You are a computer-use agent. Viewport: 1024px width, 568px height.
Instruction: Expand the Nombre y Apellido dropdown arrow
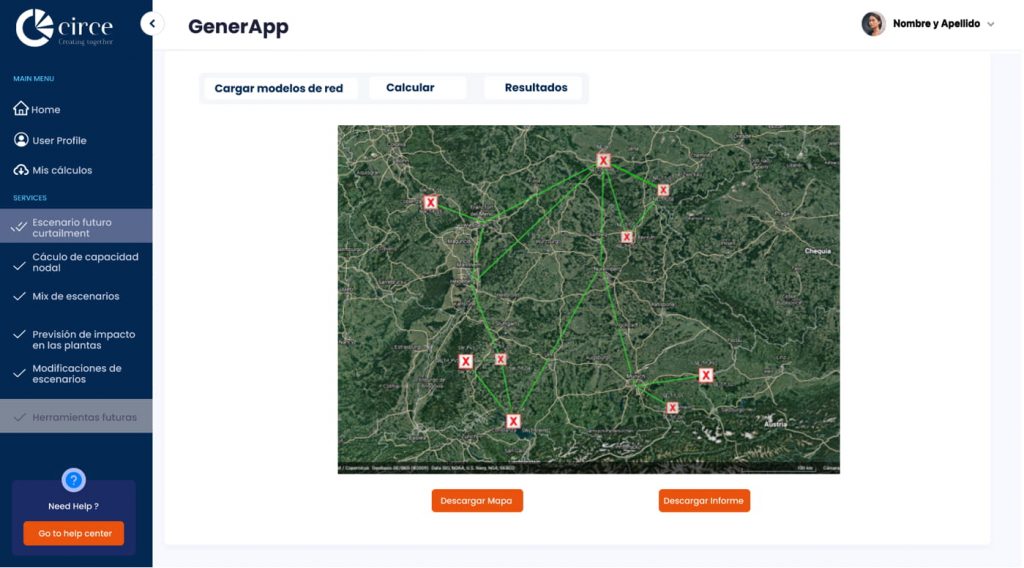coord(991,24)
